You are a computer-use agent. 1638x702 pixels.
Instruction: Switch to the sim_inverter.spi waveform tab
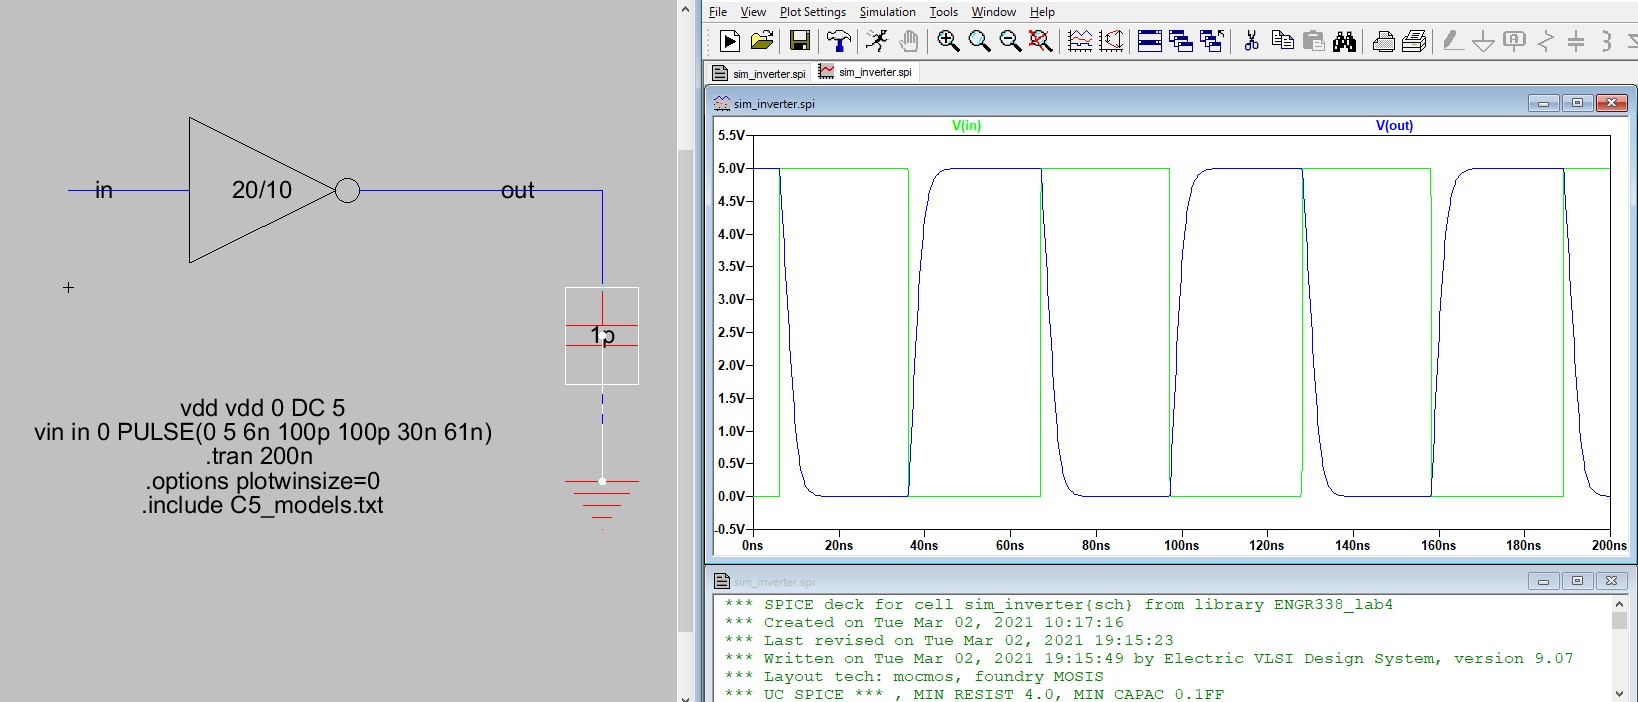point(866,72)
